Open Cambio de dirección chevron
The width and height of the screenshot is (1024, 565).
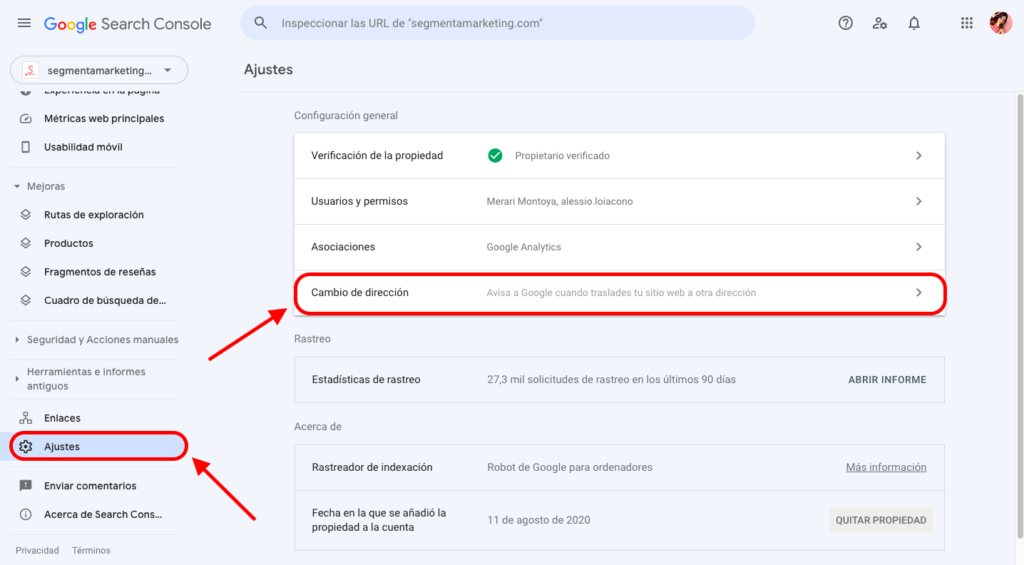[919, 293]
